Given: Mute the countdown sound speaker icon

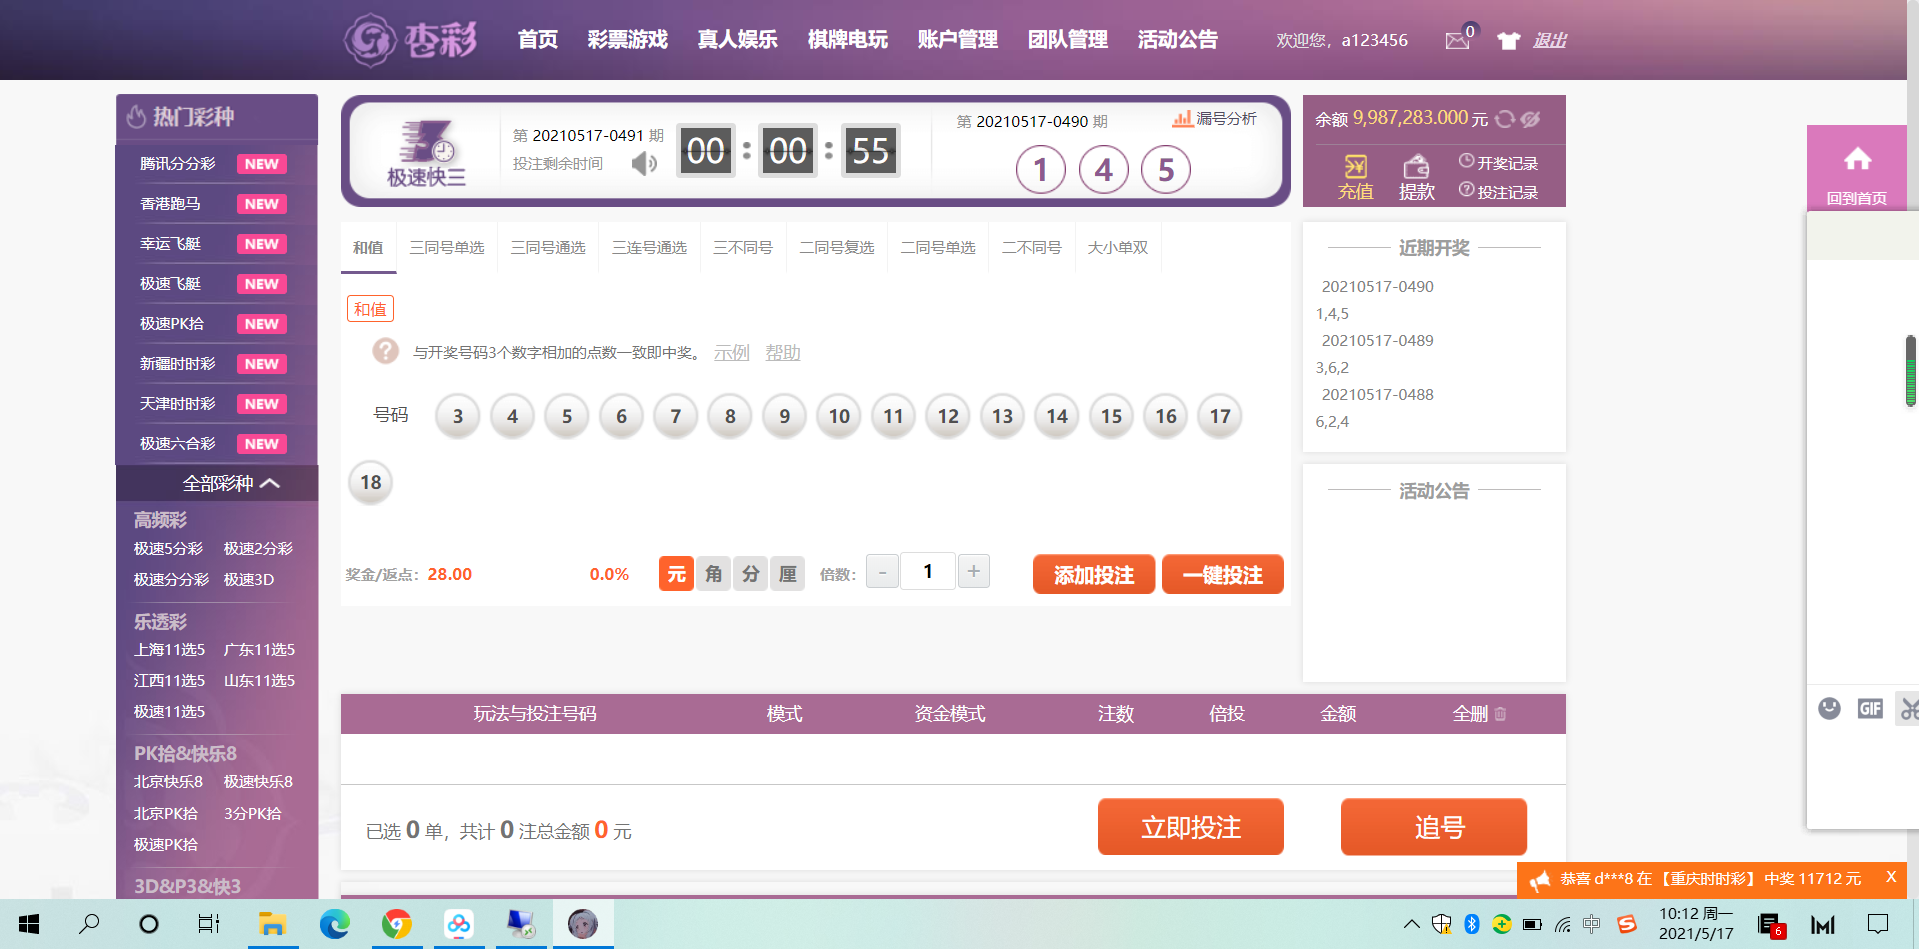Looking at the screenshot, I should pos(644,163).
